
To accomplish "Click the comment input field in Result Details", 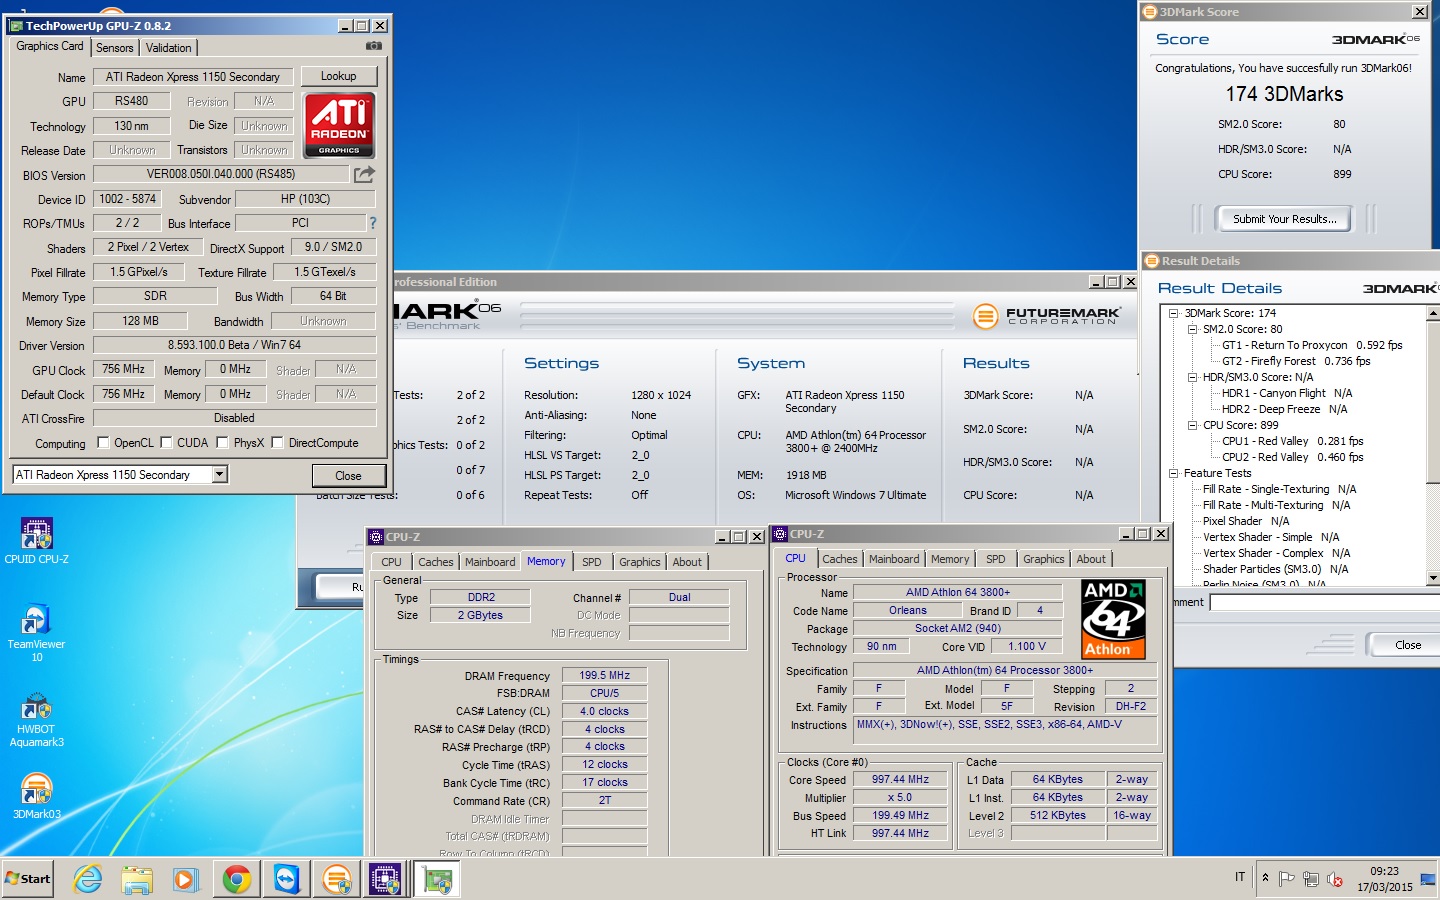I will pyautogui.click(x=1324, y=602).
